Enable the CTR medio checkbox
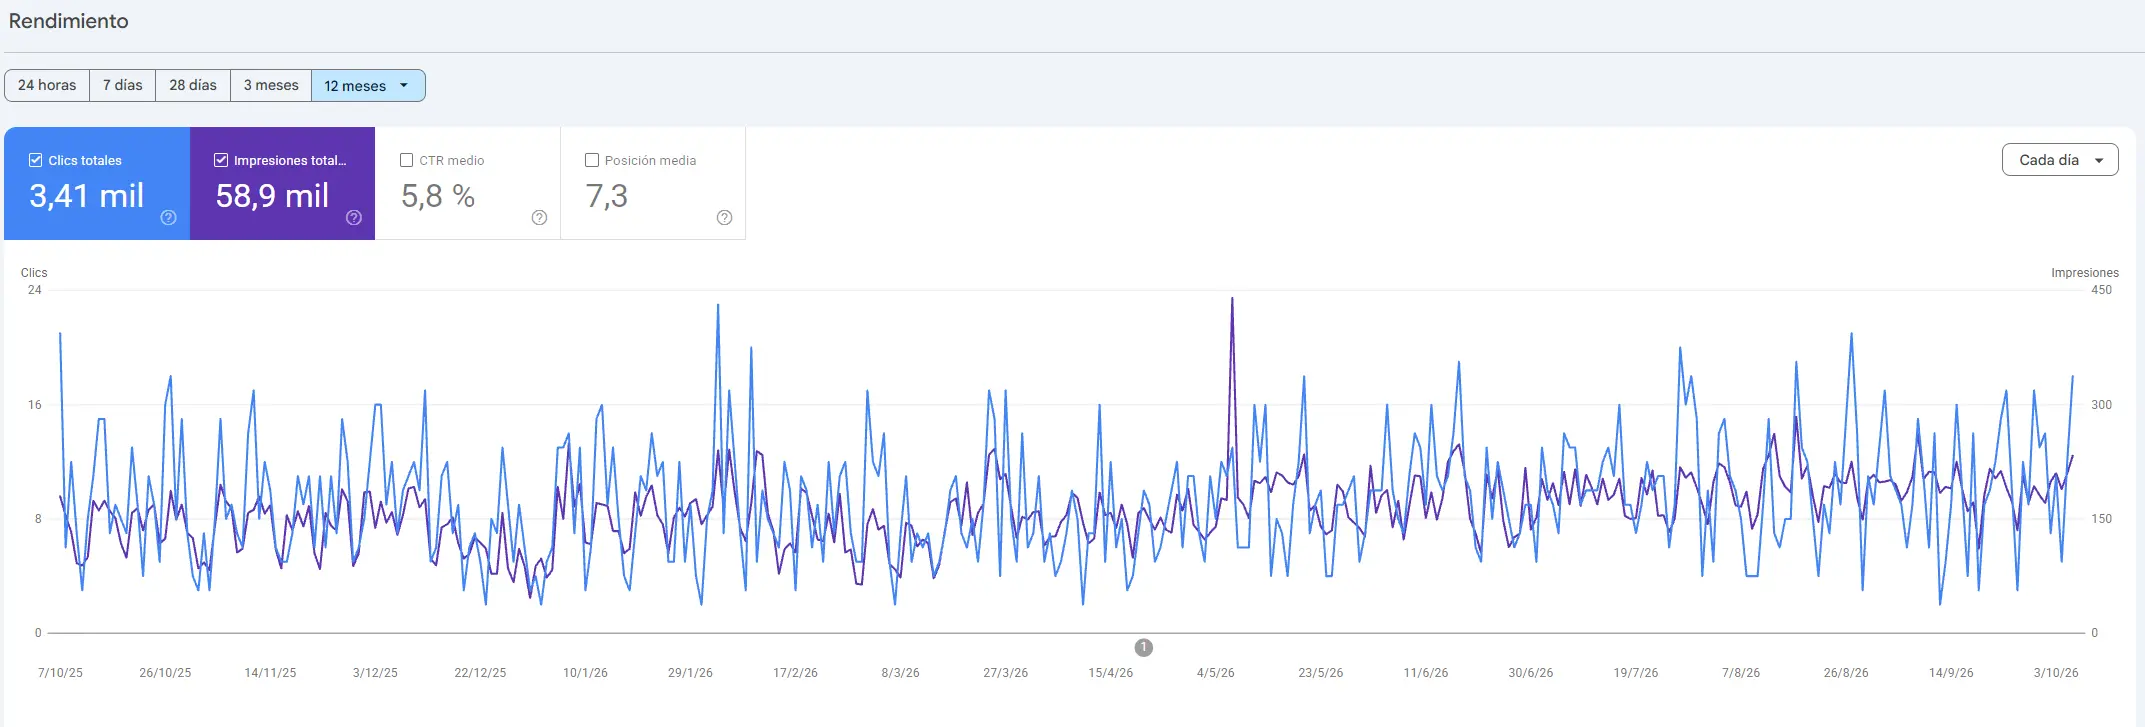Viewport: 2145px width, 727px height. [x=407, y=160]
